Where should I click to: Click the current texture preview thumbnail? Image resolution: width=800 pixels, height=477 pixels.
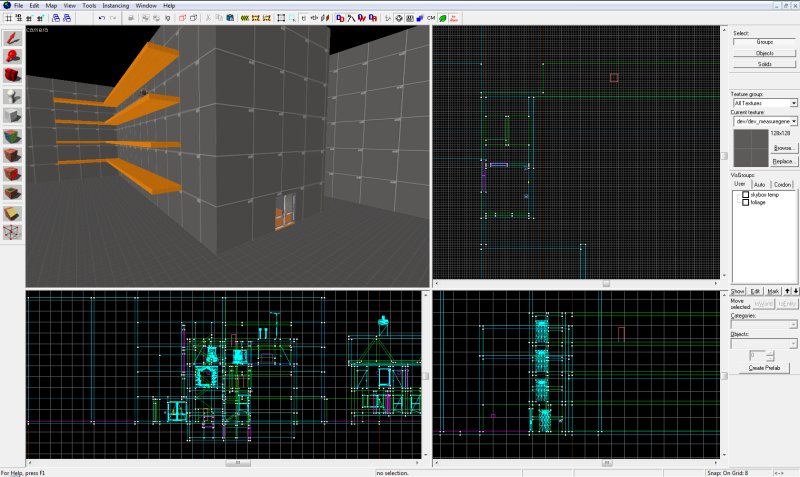[751, 148]
